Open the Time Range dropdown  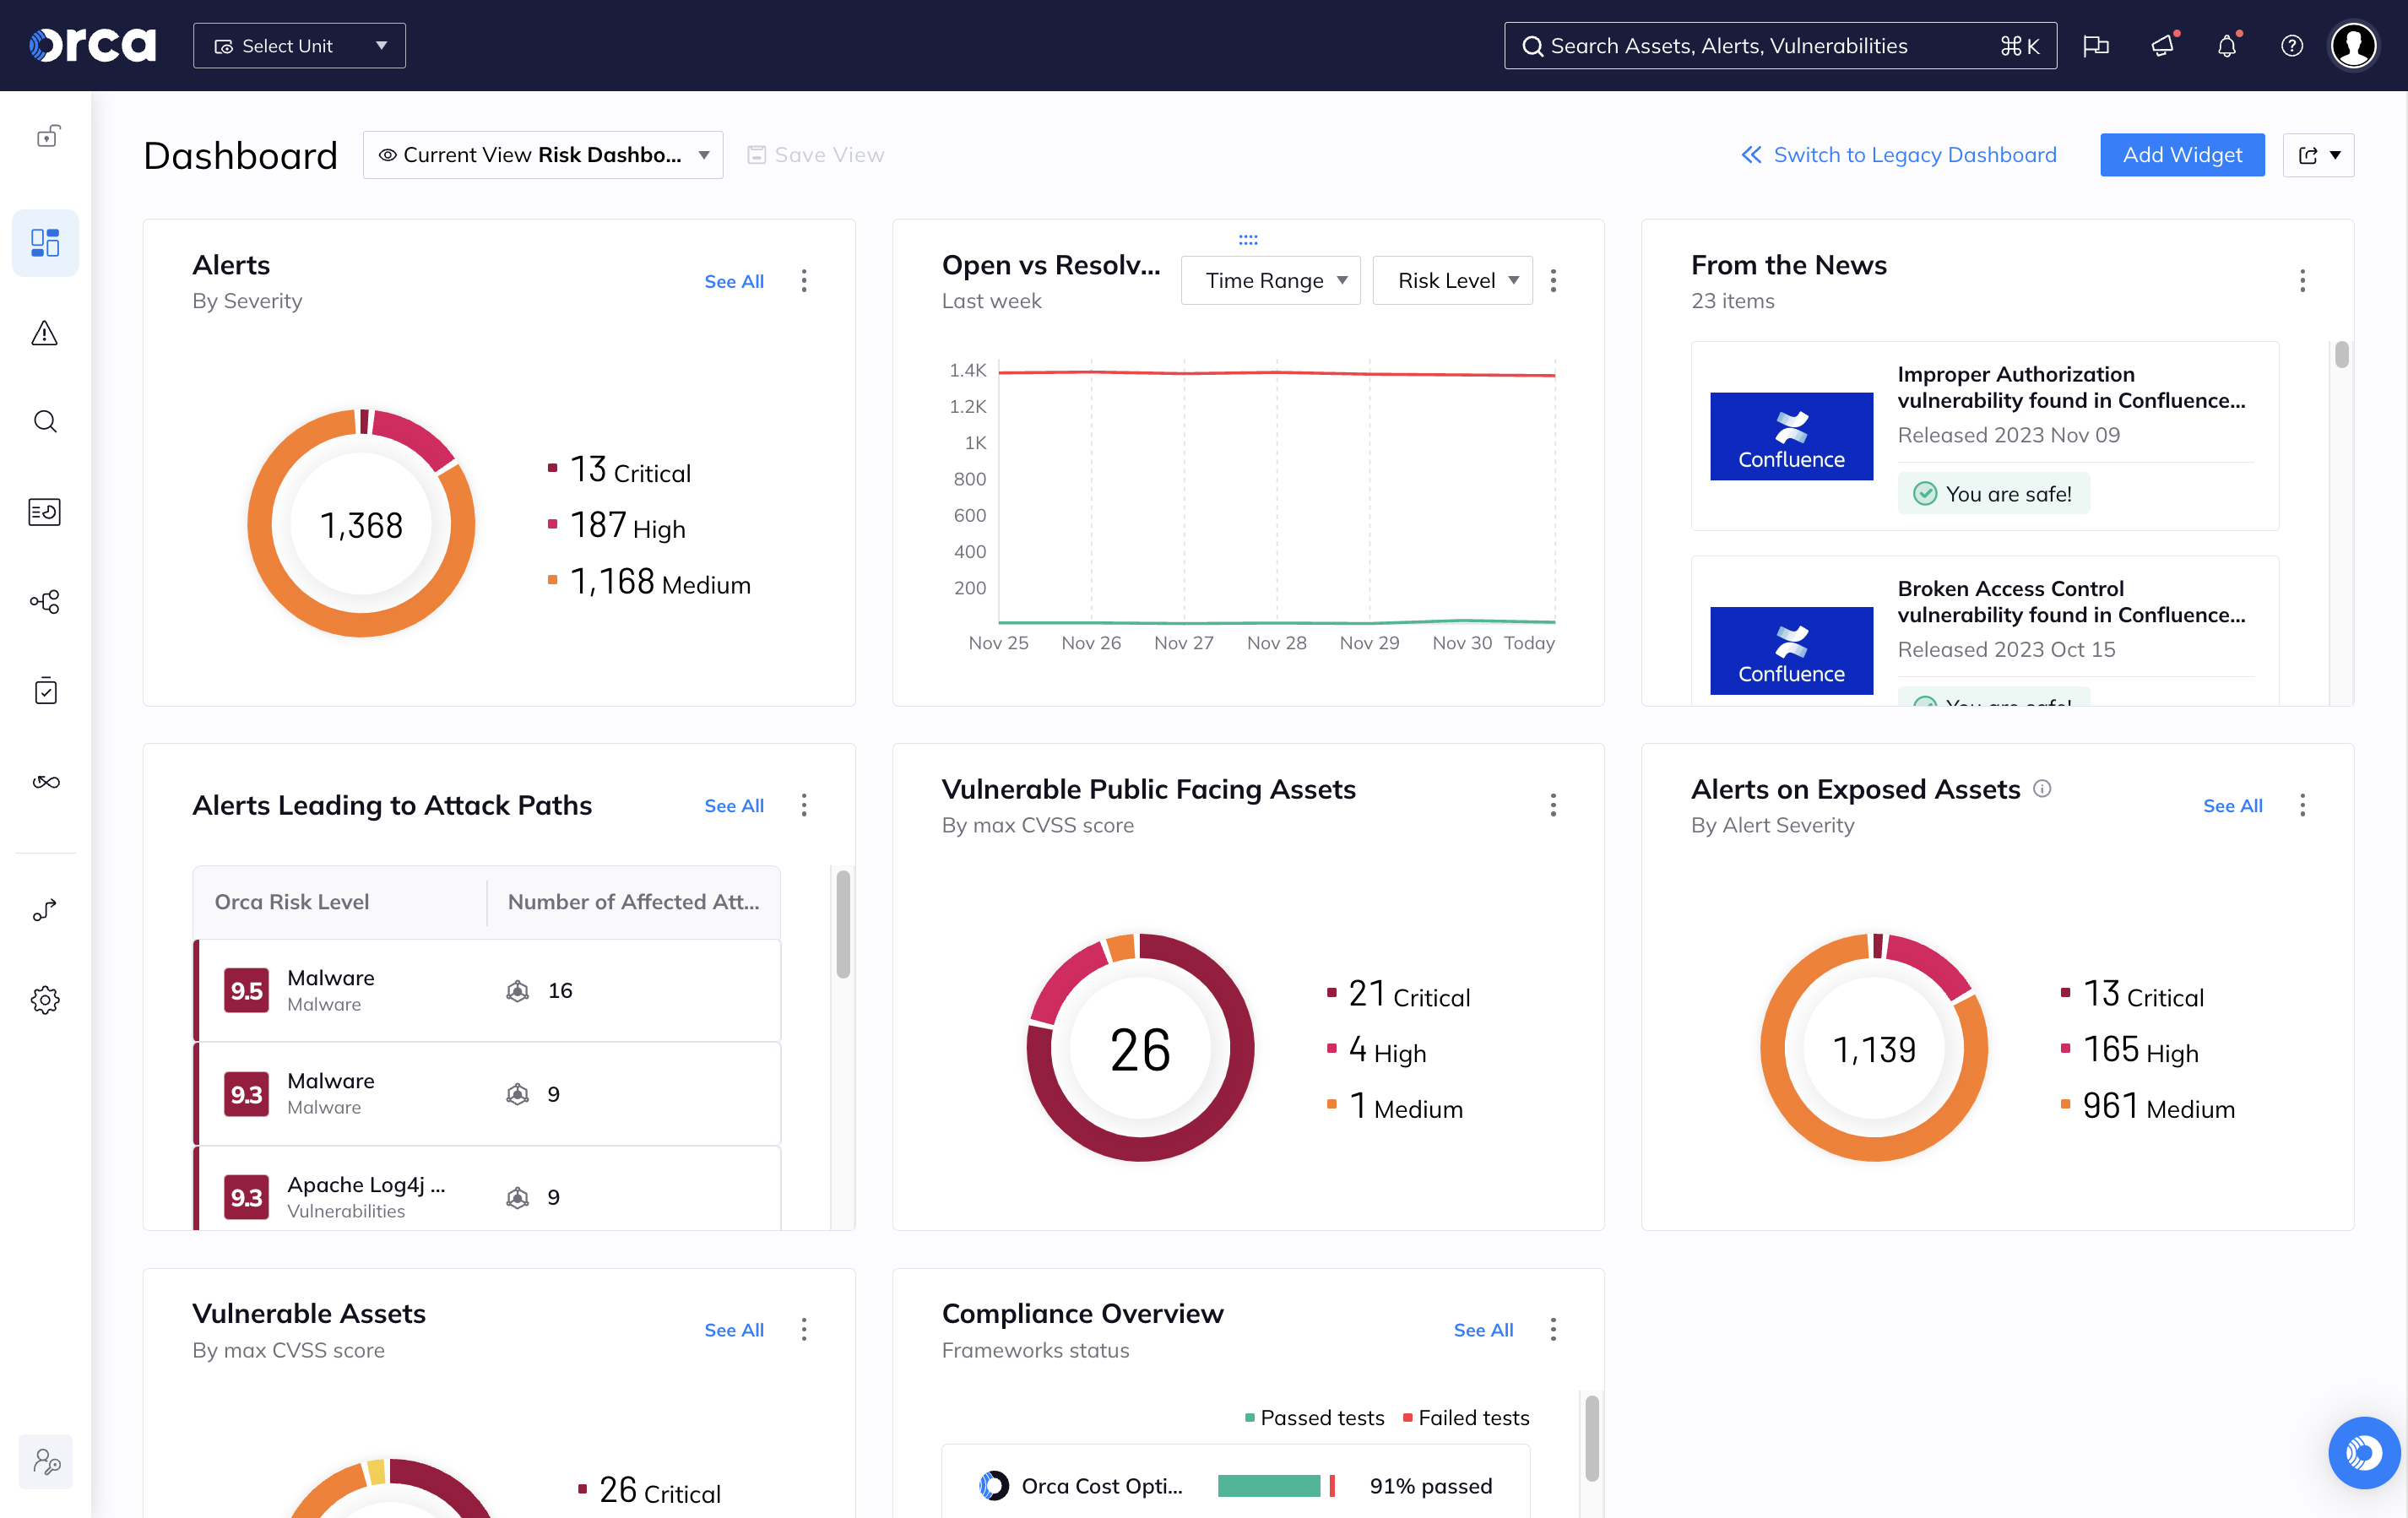1270,281
